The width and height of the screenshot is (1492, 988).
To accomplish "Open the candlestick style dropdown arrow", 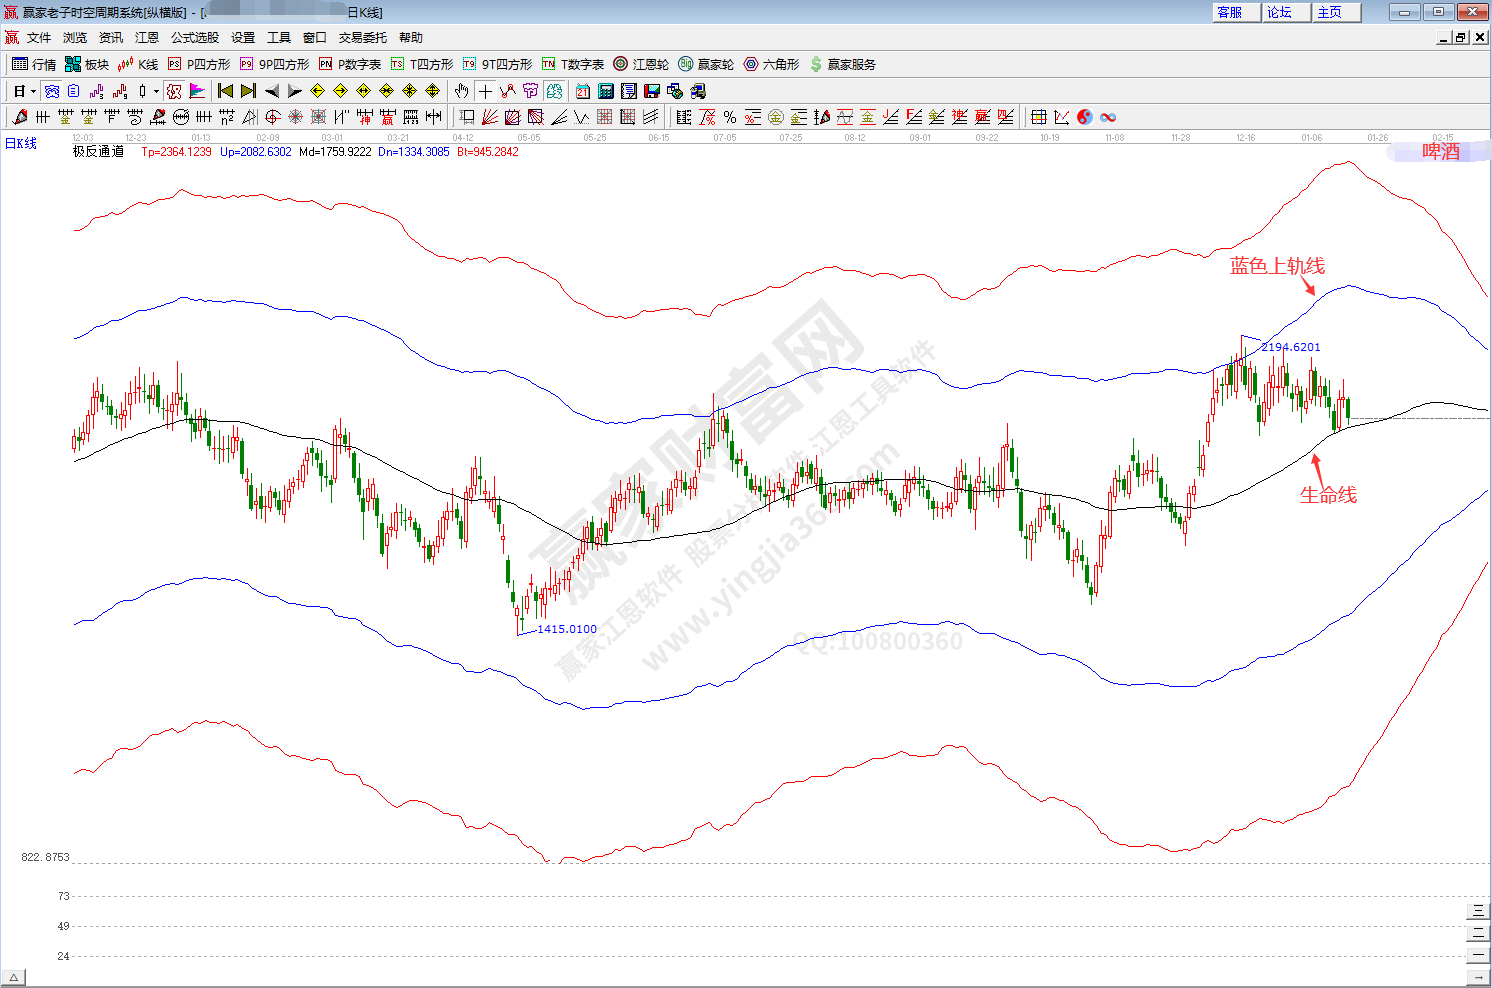I will [x=156, y=91].
